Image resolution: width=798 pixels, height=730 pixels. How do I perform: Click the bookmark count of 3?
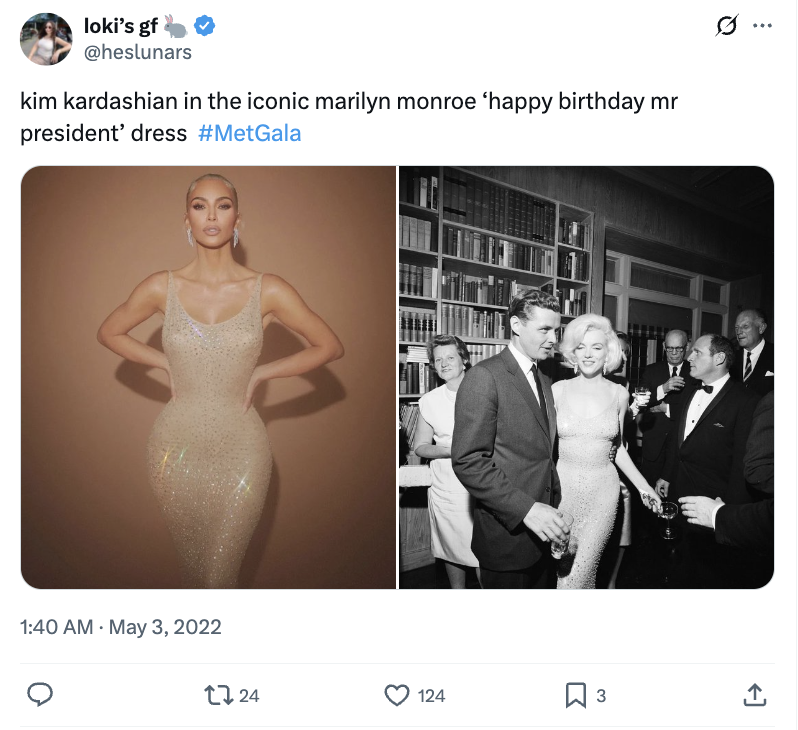601,695
